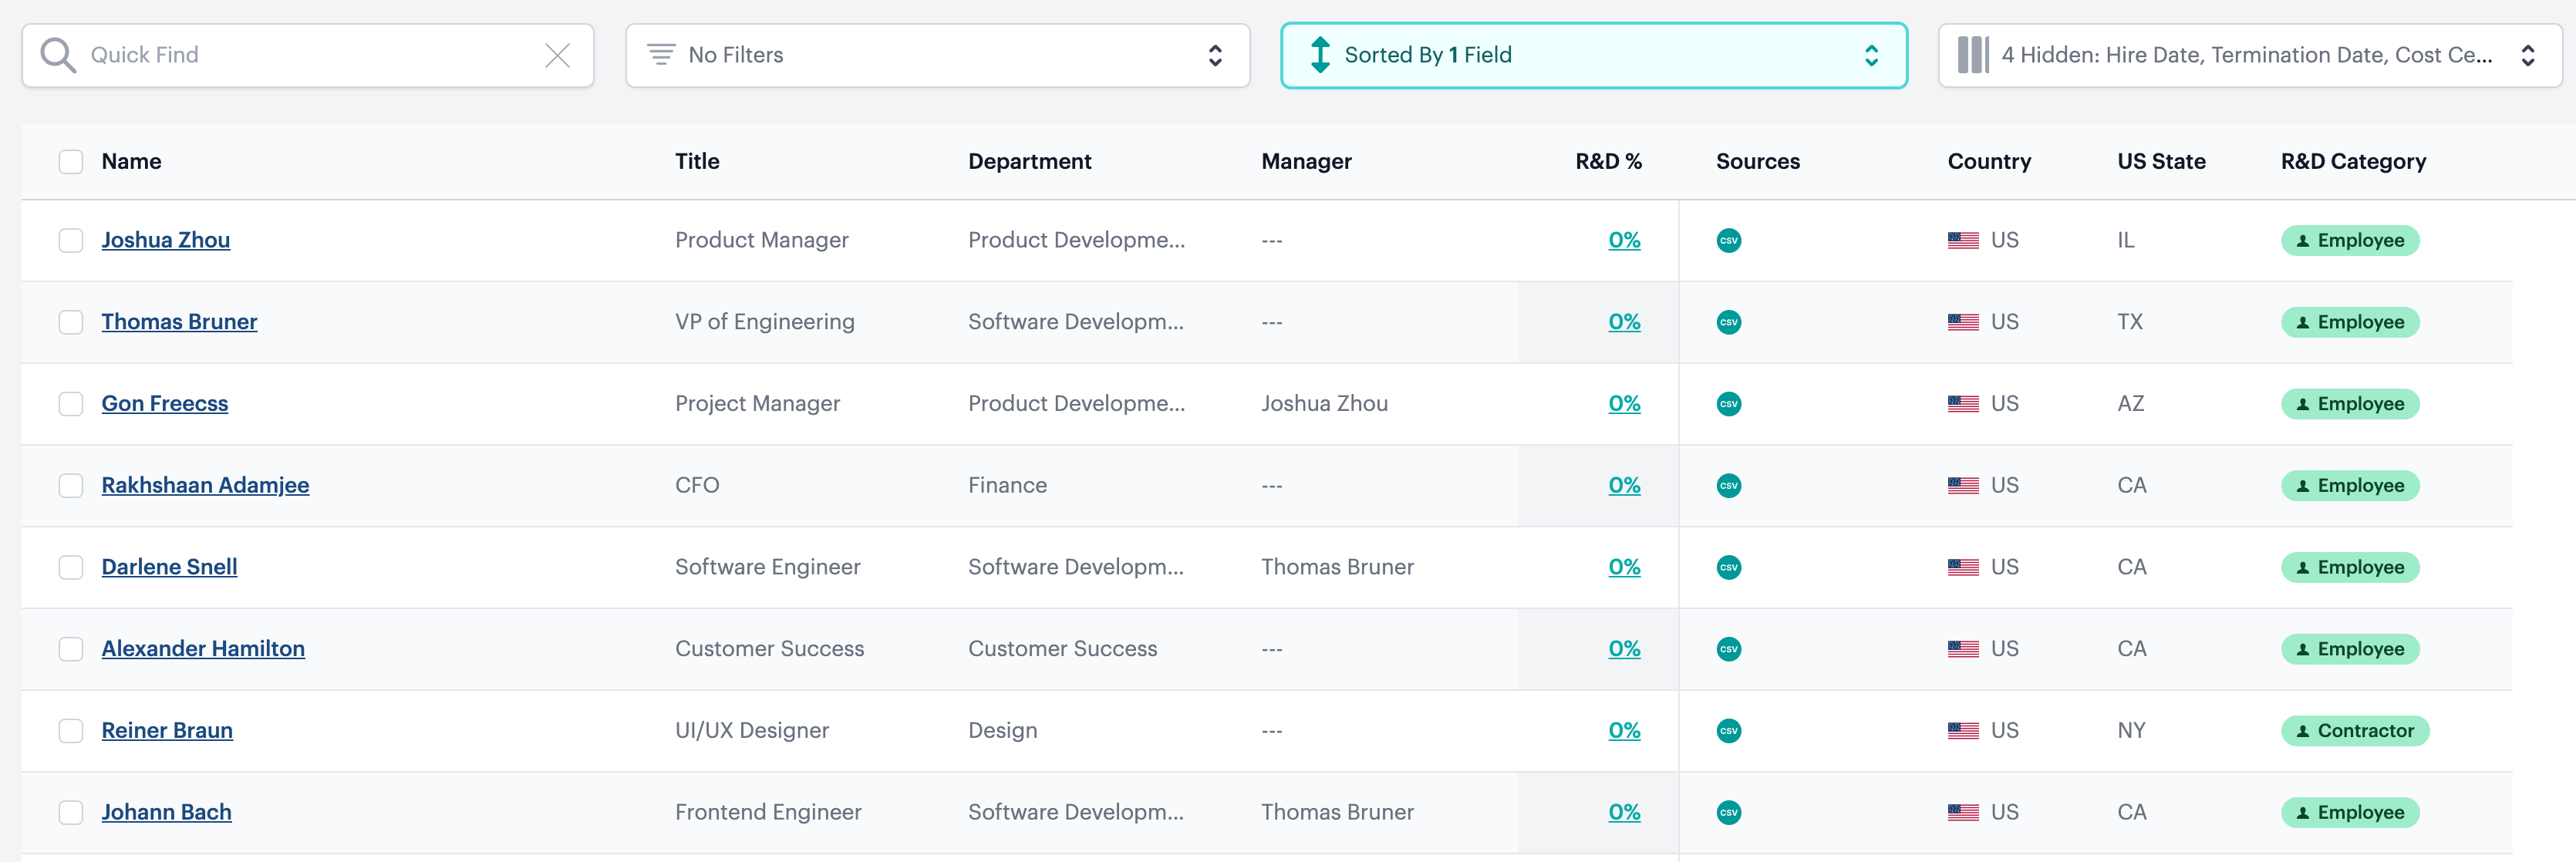Viewport: 2576px width, 862px height.
Task: Click the CSV source icon for Joshua Zhou
Action: click(1728, 240)
